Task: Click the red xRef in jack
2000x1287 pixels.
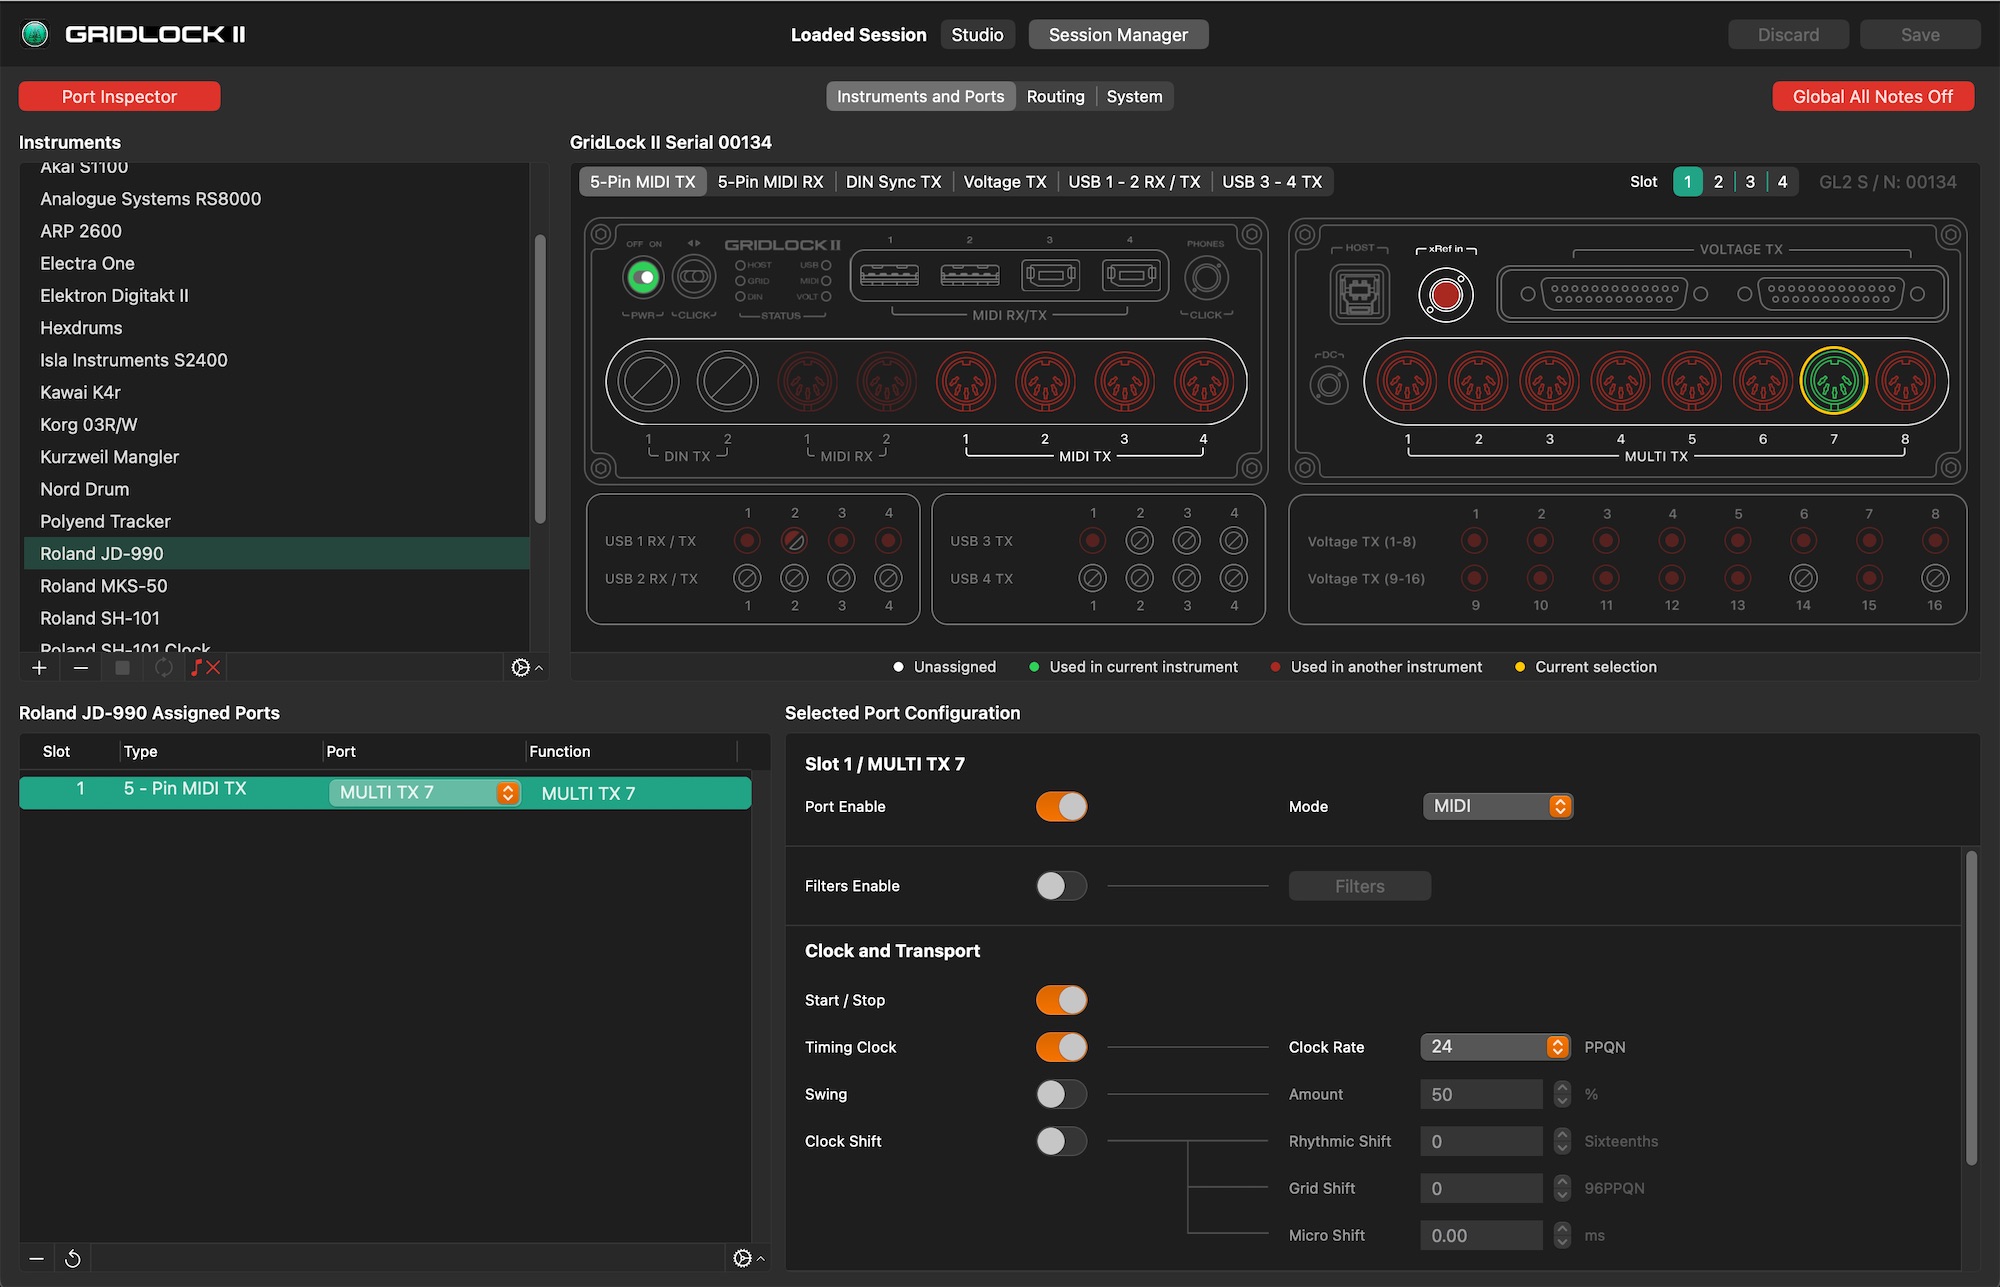Action: point(1445,295)
